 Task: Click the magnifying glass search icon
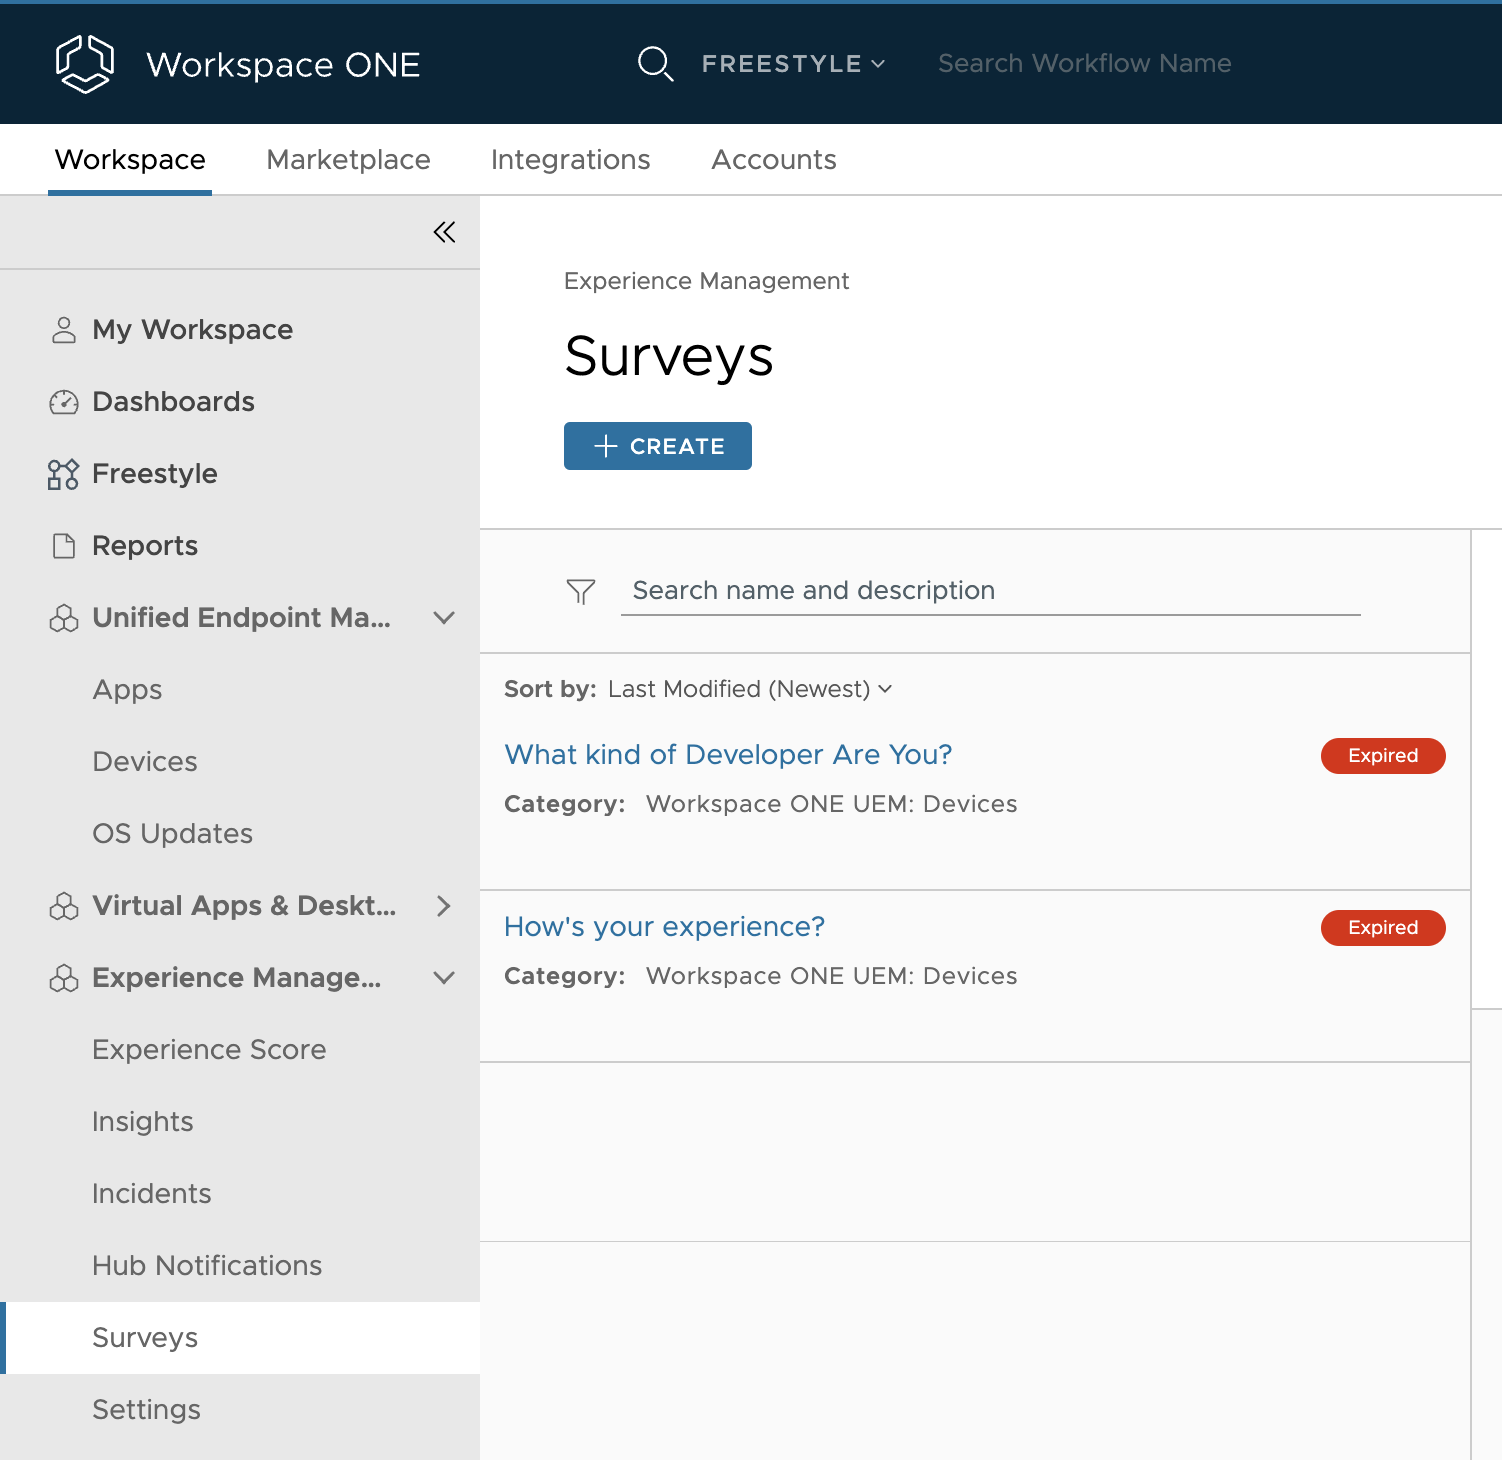[655, 64]
